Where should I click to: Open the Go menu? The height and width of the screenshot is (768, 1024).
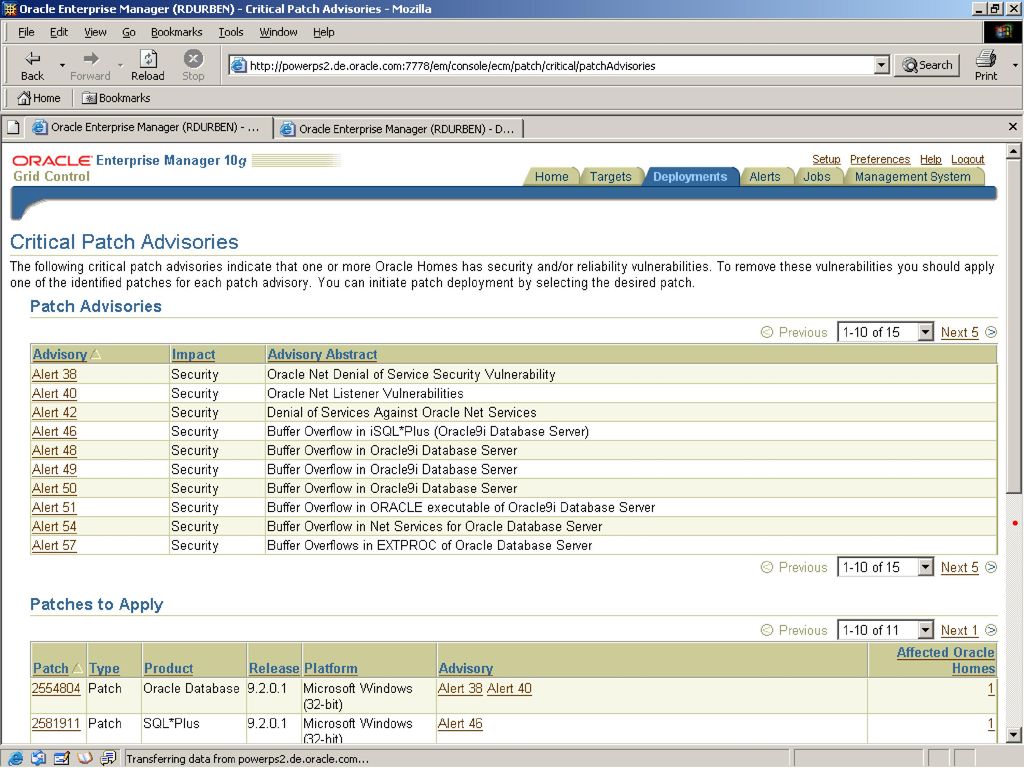(x=129, y=32)
